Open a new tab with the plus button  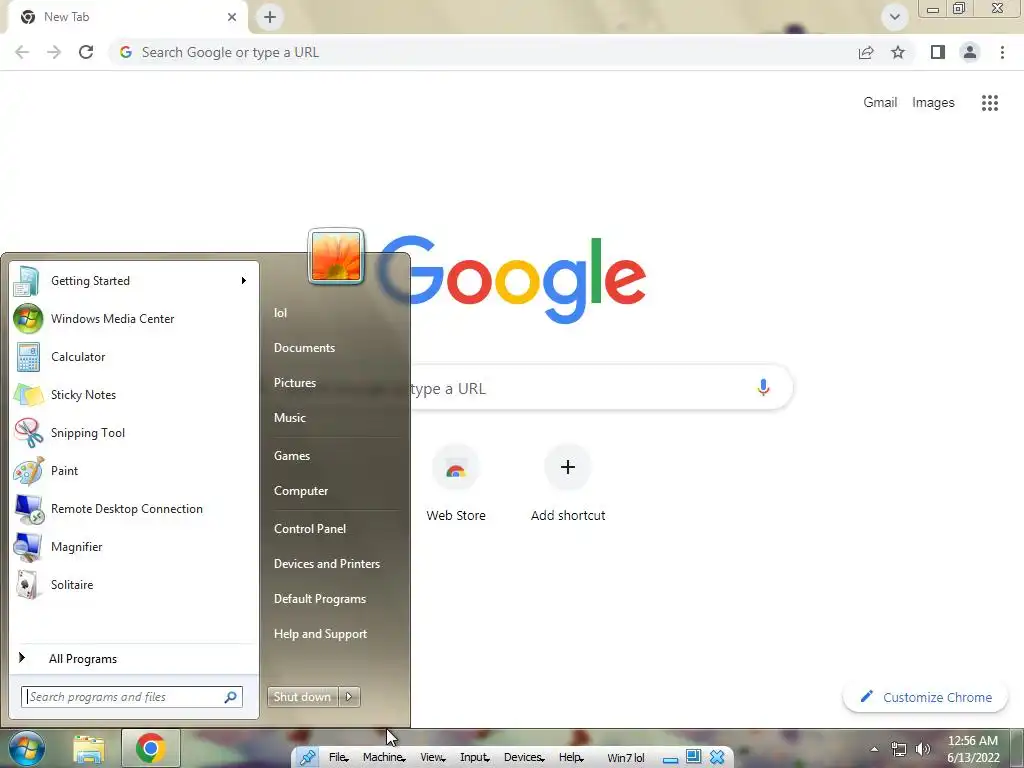coord(270,17)
